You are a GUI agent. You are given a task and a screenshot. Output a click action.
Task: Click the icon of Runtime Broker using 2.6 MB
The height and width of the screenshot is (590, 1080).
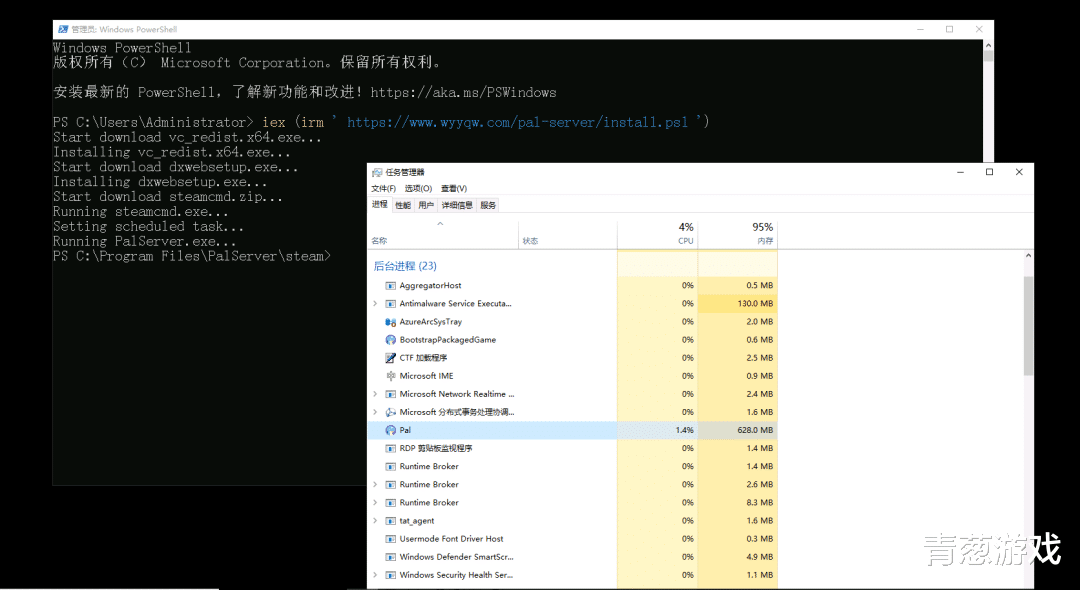391,485
